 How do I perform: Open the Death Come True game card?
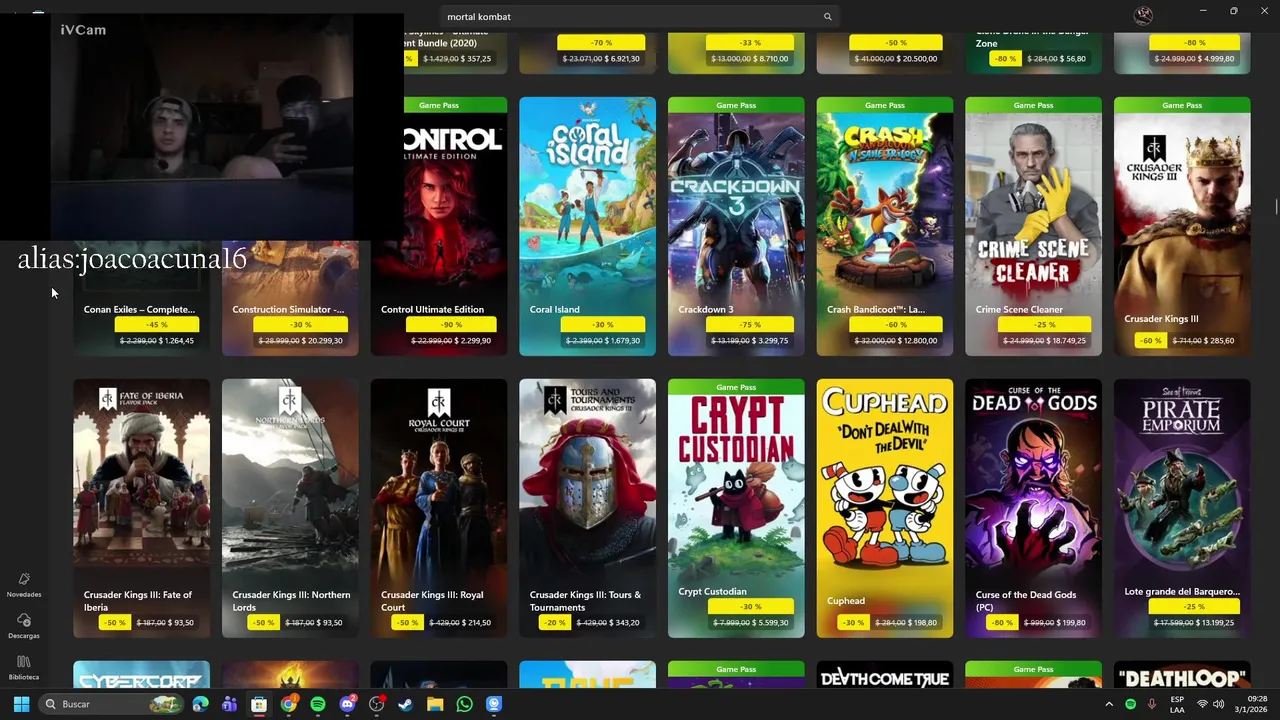pos(884,674)
